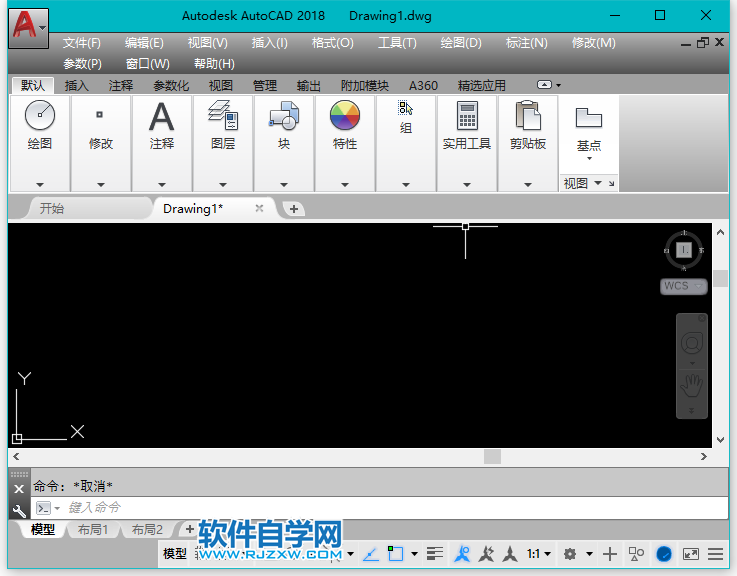Open status bar customization hamburger menu
The height and width of the screenshot is (576, 737).
click(x=715, y=554)
